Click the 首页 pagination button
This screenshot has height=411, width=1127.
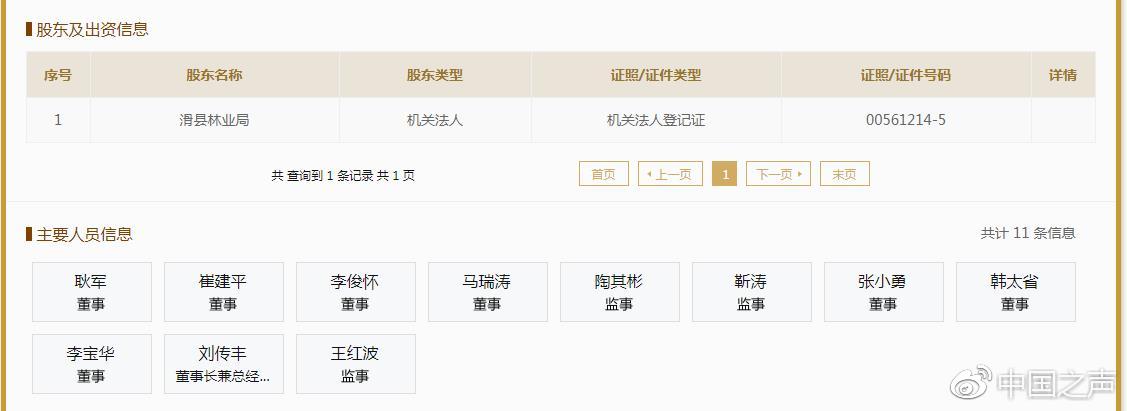[x=603, y=174]
